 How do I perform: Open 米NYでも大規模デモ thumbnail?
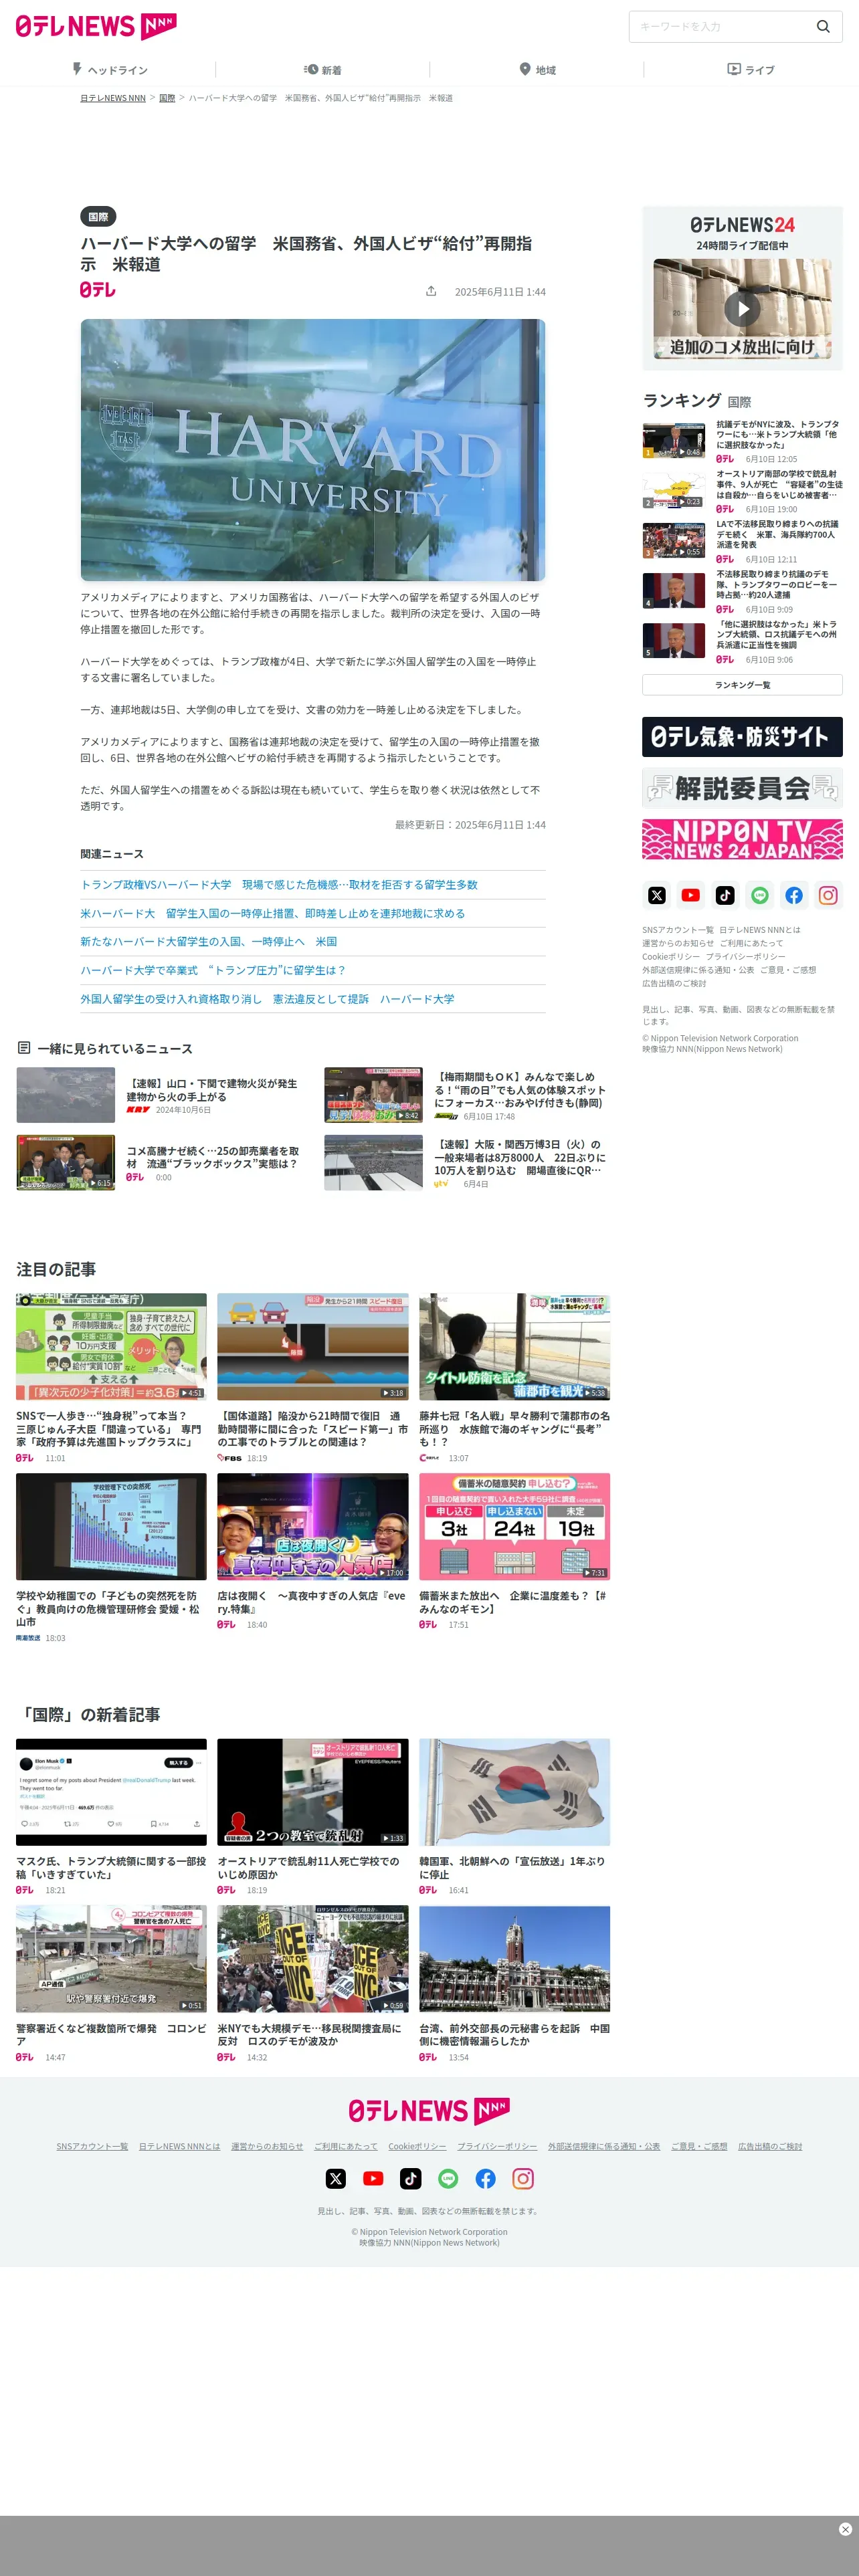(313, 1958)
